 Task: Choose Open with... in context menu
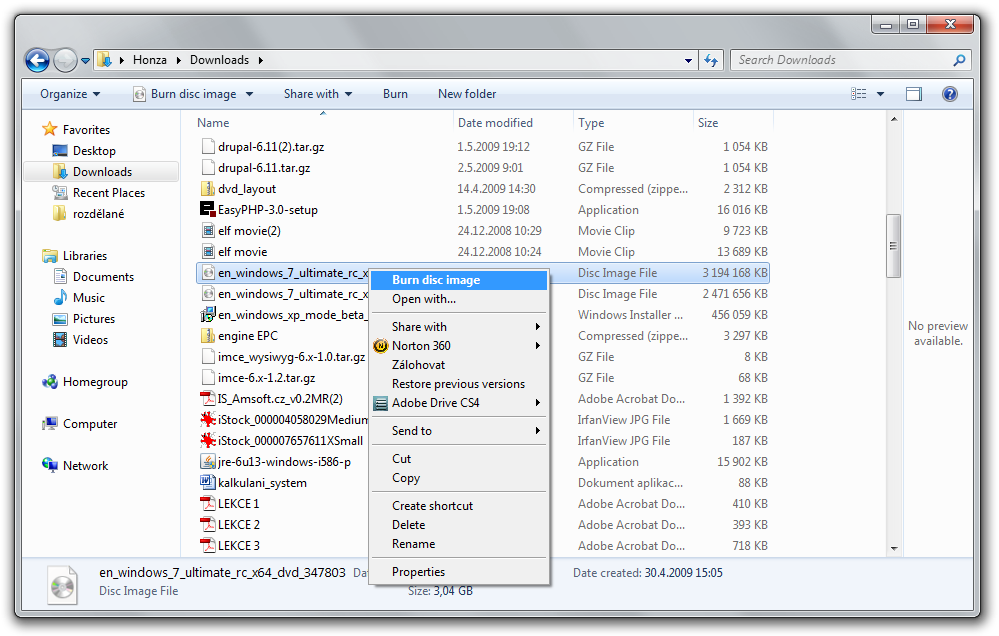[x=459, y=299]
